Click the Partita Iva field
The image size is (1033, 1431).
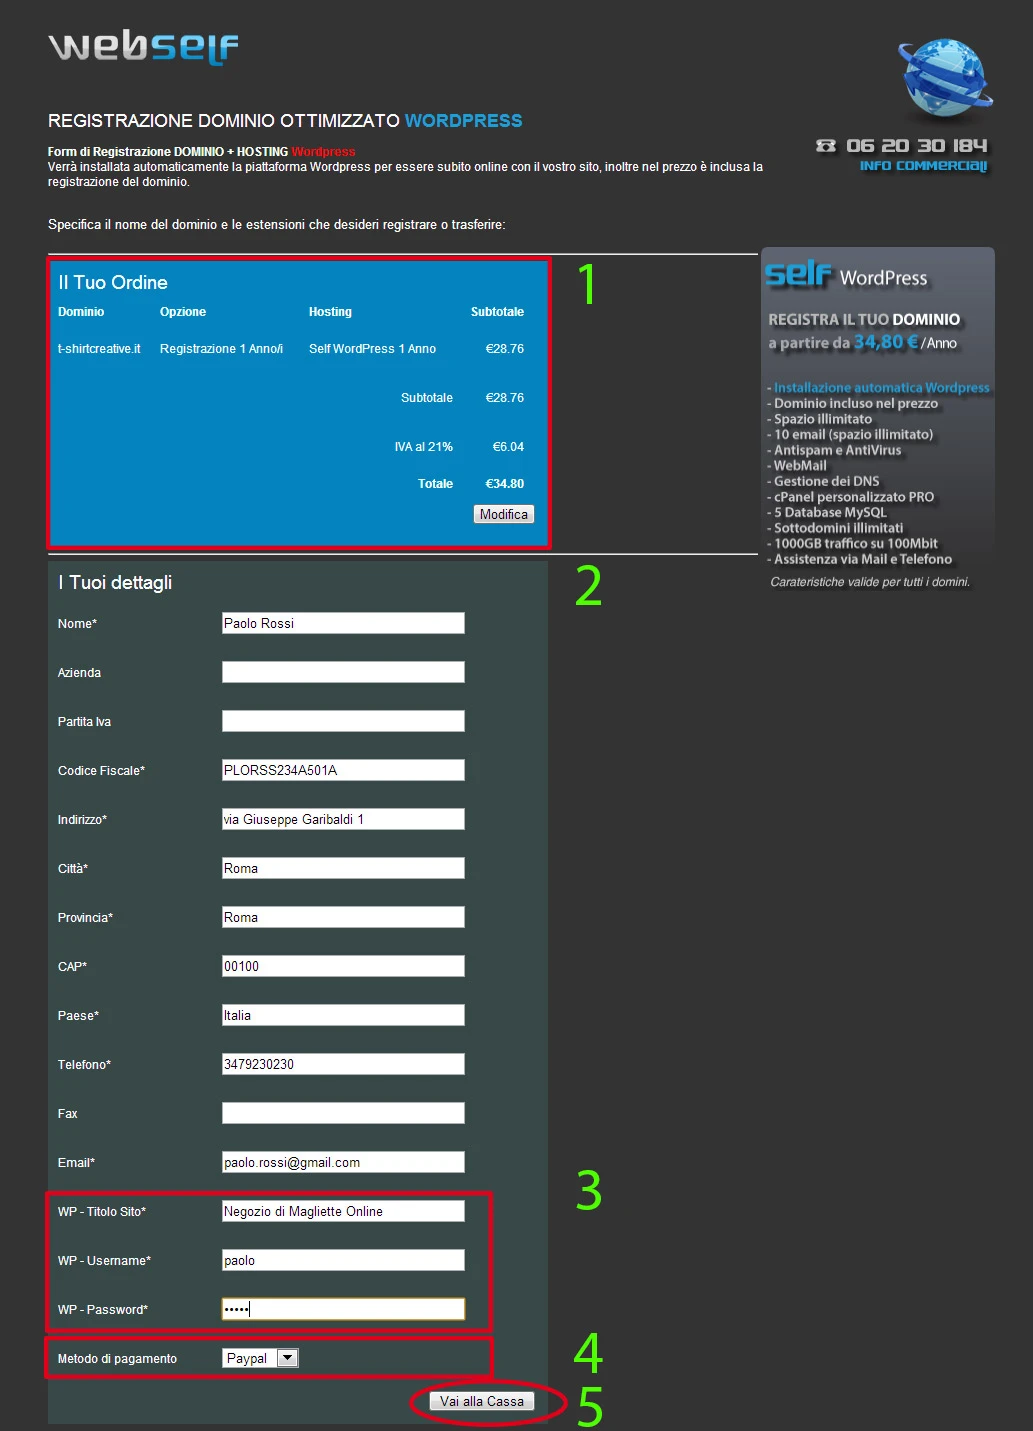pos(343,721)
